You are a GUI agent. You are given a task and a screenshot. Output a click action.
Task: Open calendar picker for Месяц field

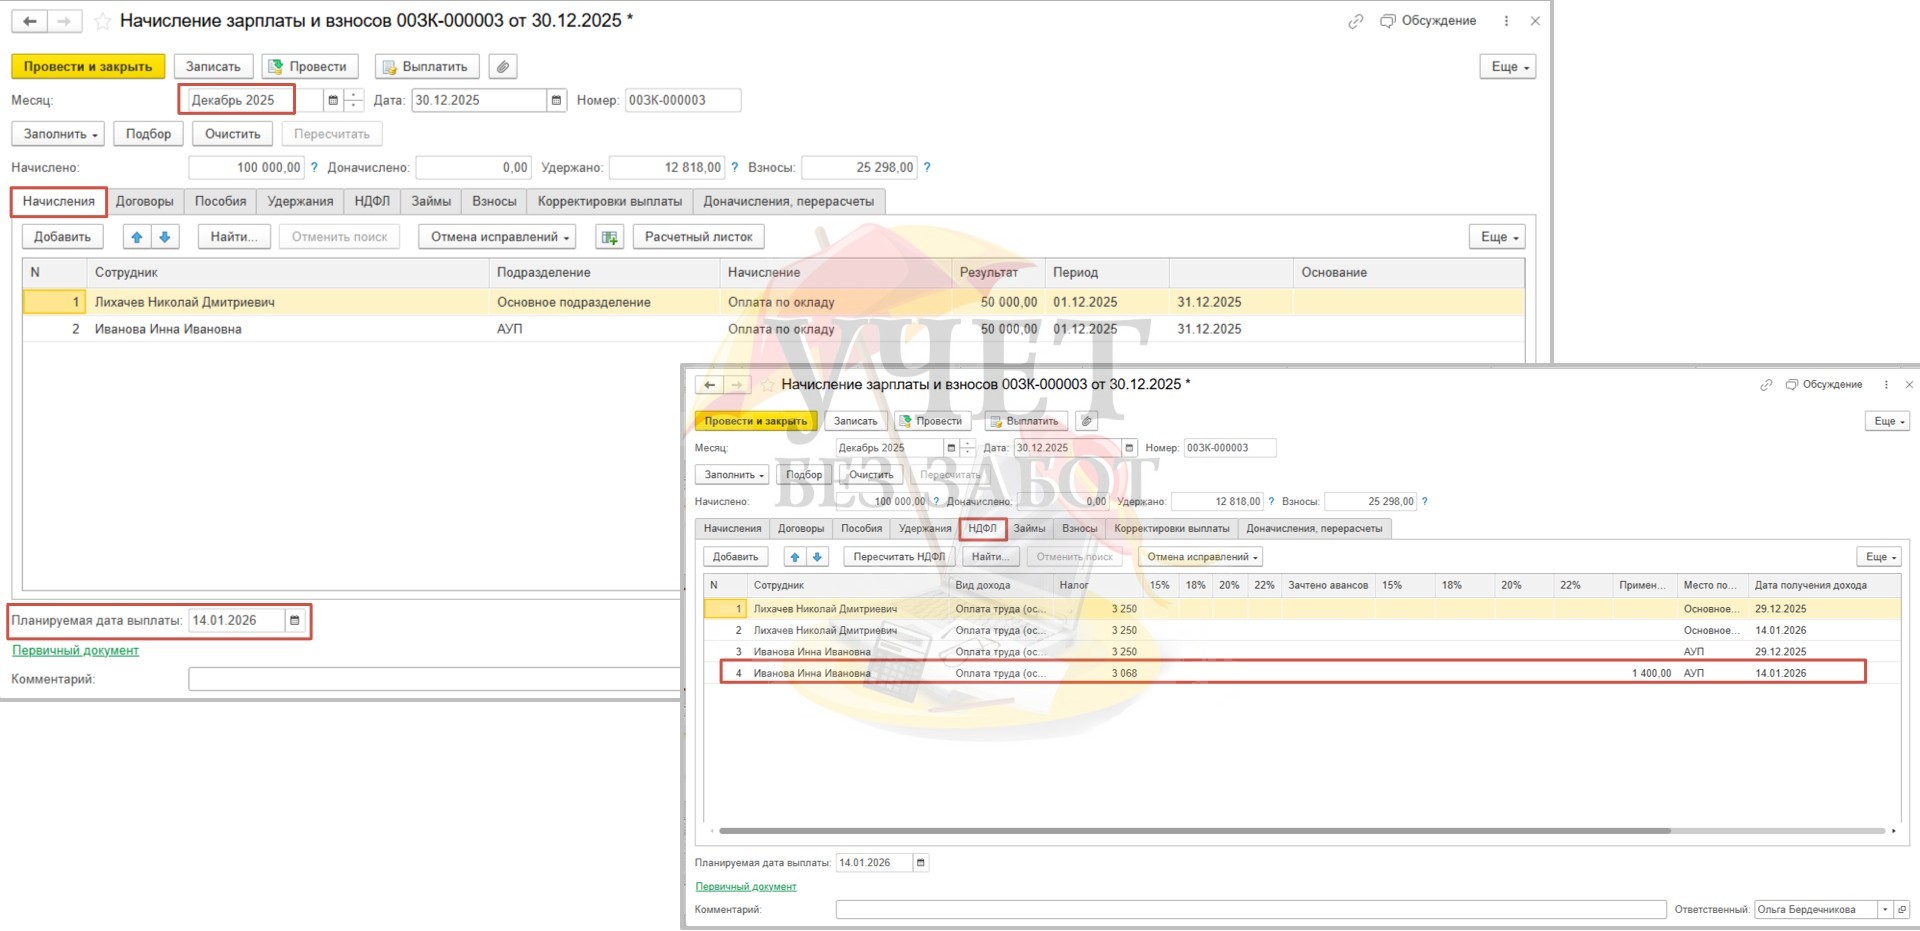pos(333,100)
